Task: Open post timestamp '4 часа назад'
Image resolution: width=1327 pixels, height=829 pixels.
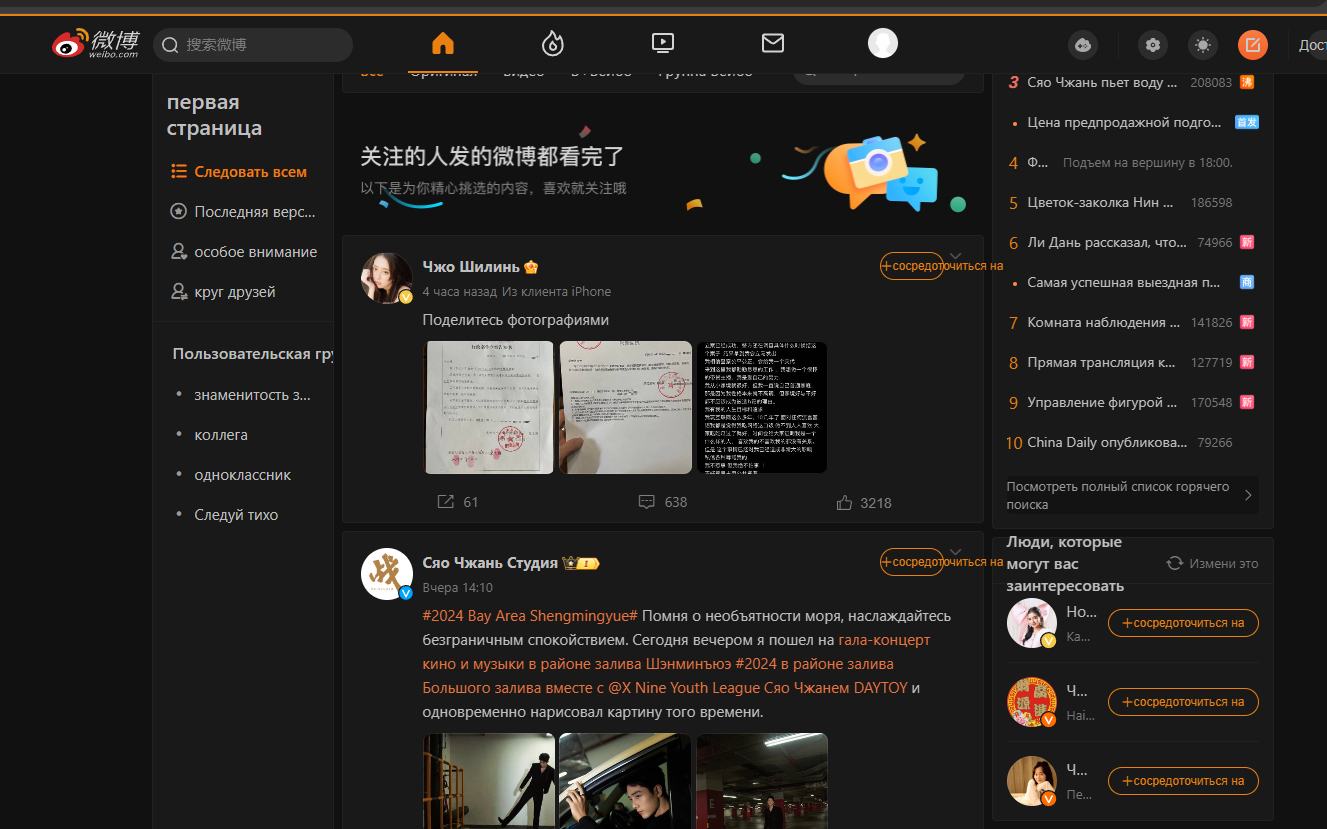Action: coord(459,292)
